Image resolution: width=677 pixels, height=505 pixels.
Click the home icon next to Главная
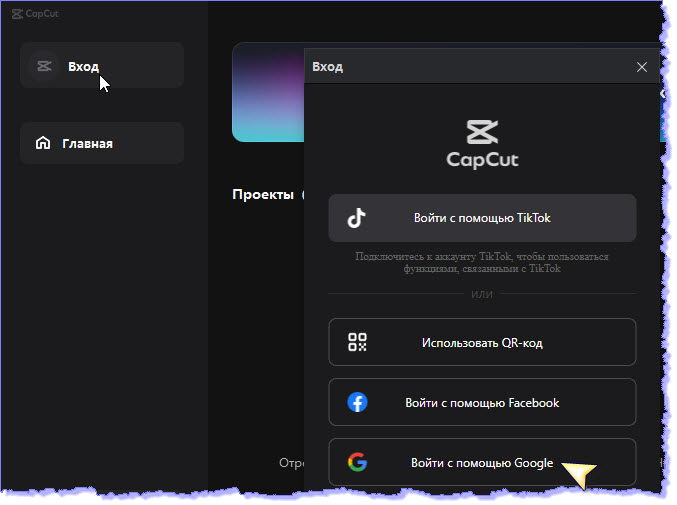[x=43, y=143]
